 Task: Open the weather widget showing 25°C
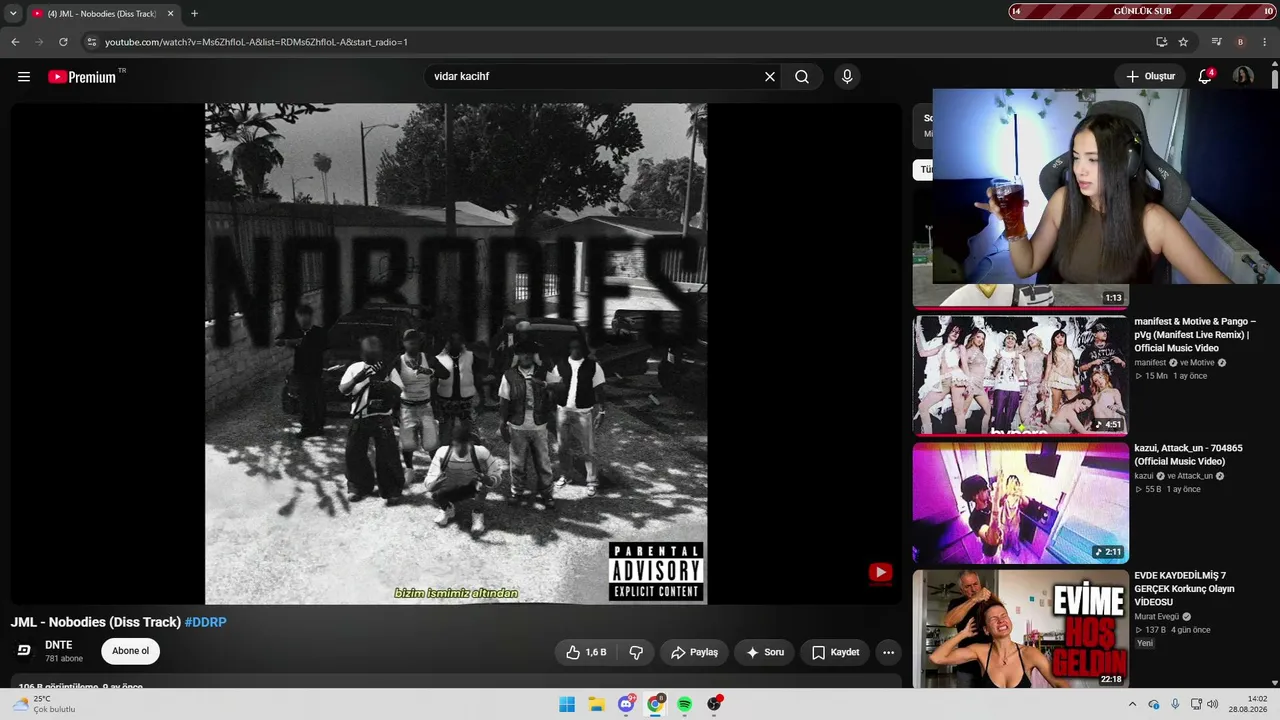point(43,704)
